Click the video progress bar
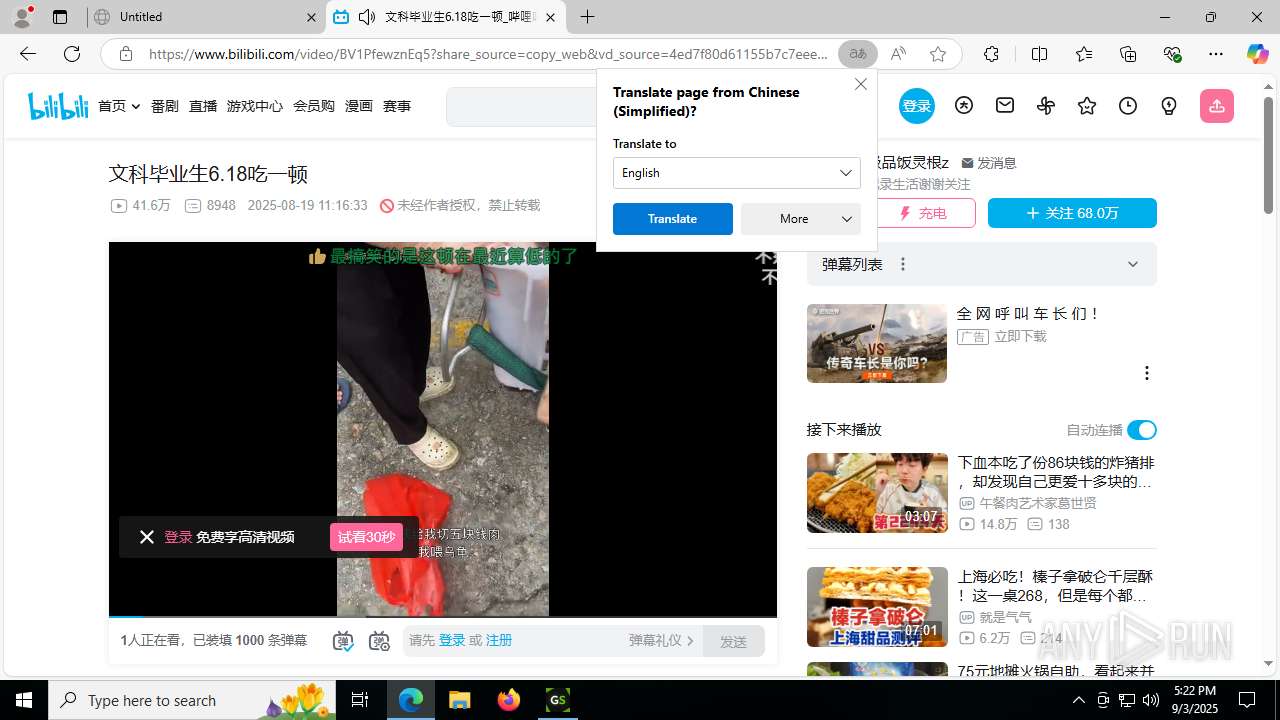Screen dimensions: 1280x720 tap(443, 616)
